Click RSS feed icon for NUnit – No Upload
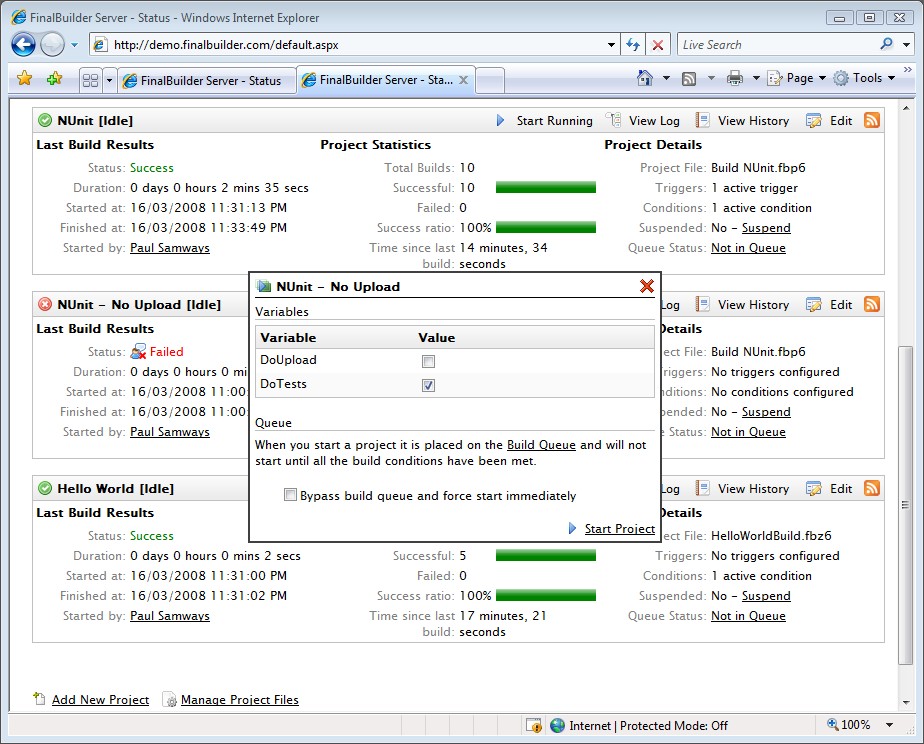 (x=872, y=304)
